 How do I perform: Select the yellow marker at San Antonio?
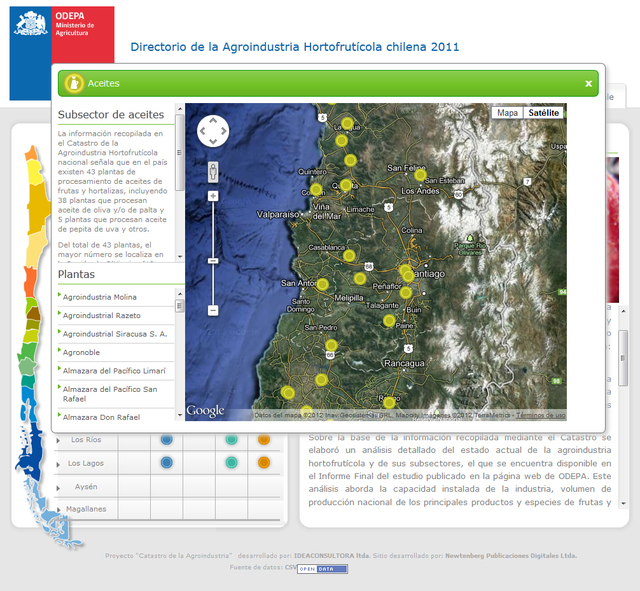tap(322, 284)
